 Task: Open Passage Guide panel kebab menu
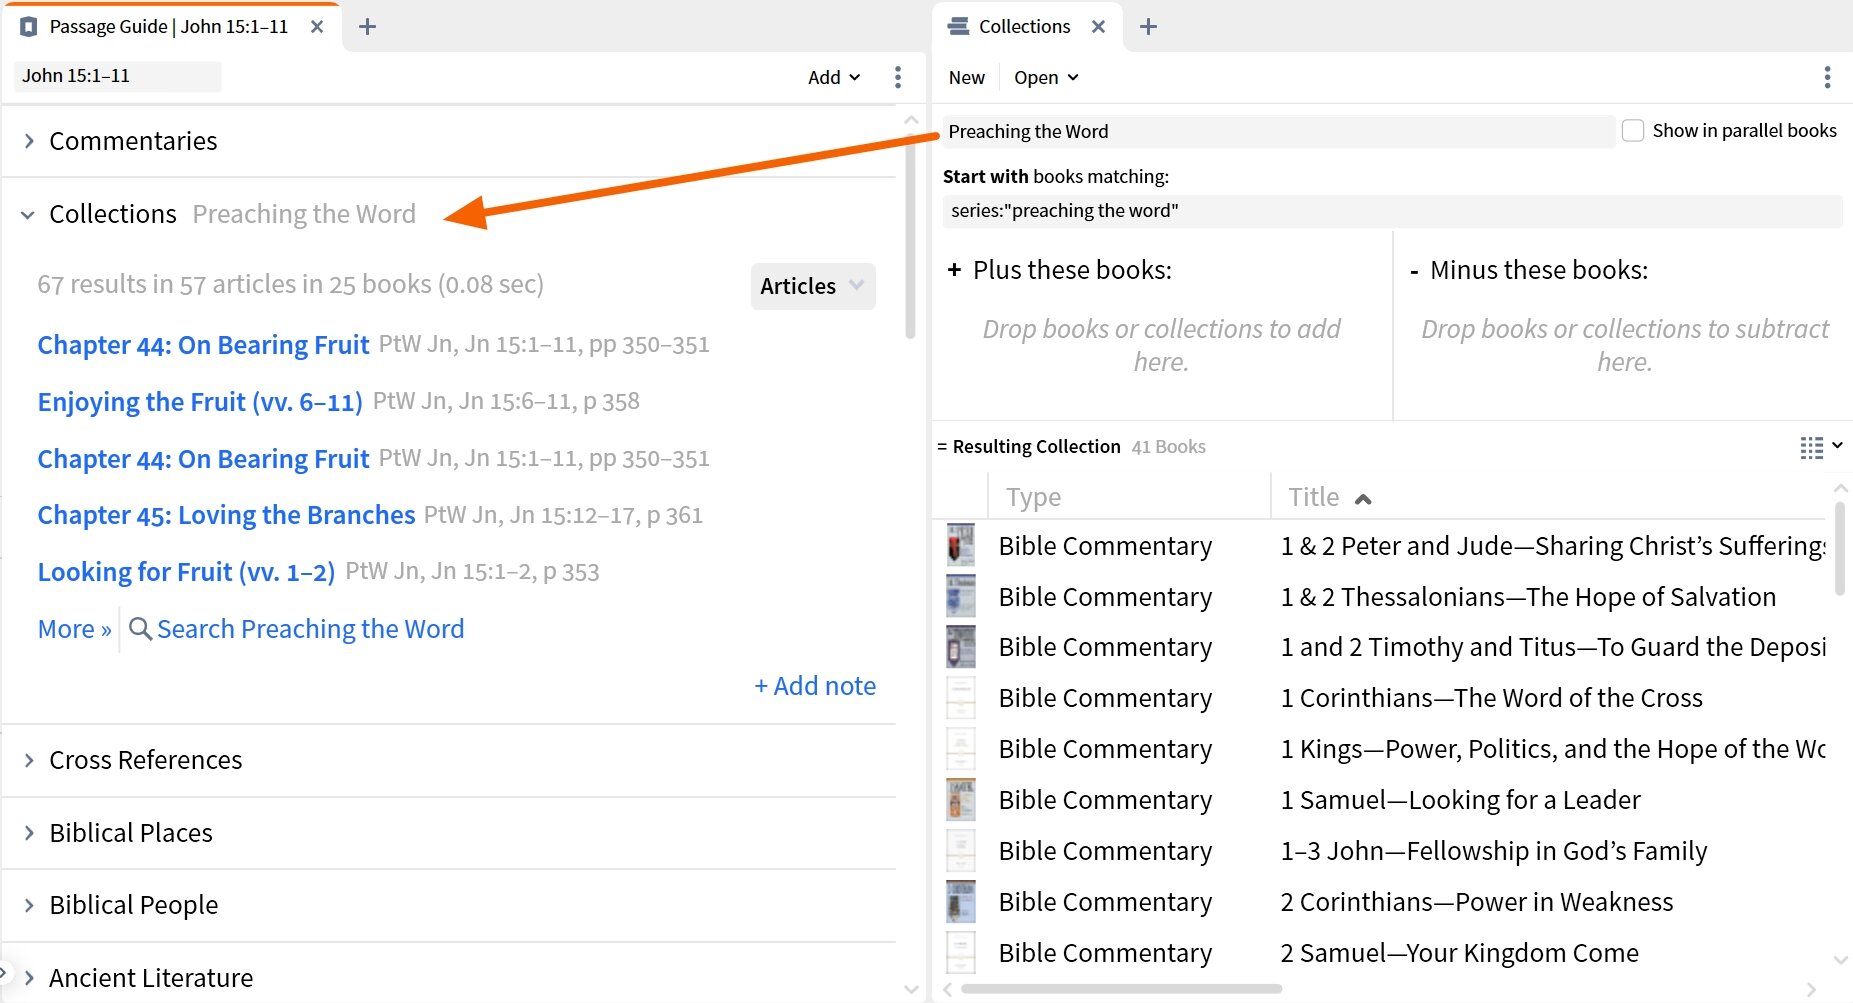898,77
